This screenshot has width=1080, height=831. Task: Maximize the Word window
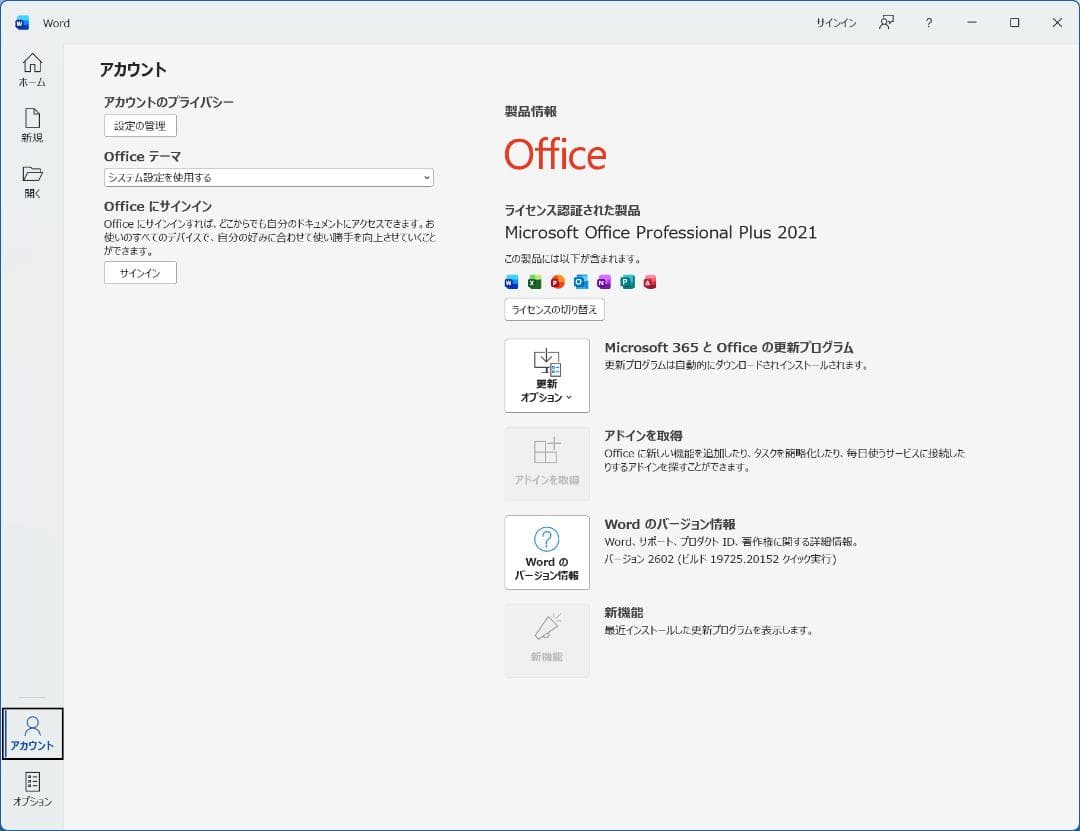point(1015,23)
